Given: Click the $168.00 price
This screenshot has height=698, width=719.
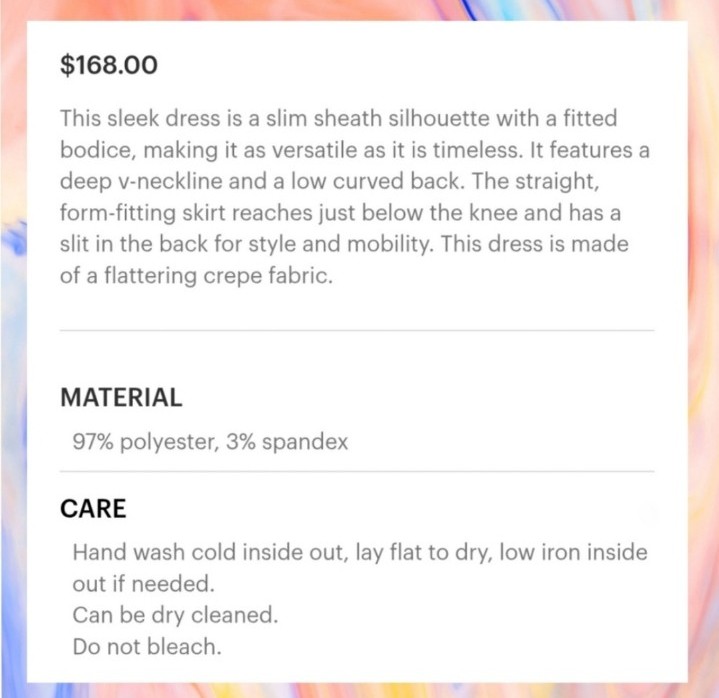Looking at the screenshot, I should (109, 65).
